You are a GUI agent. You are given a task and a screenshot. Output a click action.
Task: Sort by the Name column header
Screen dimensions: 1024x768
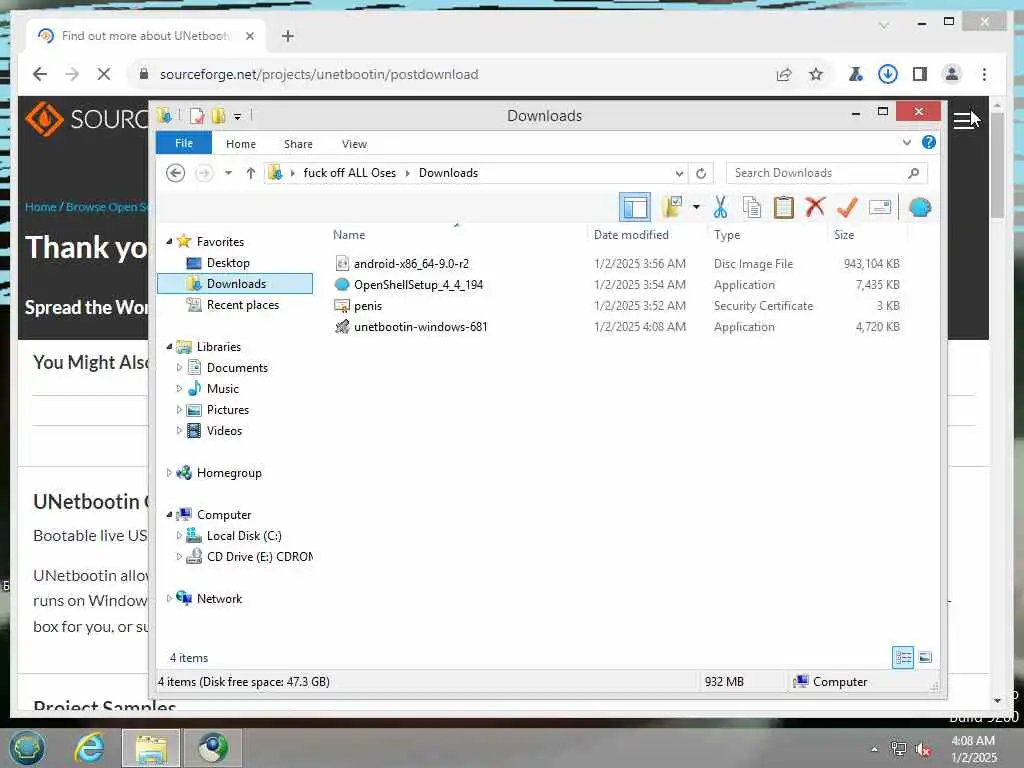(x=349, y=234)
